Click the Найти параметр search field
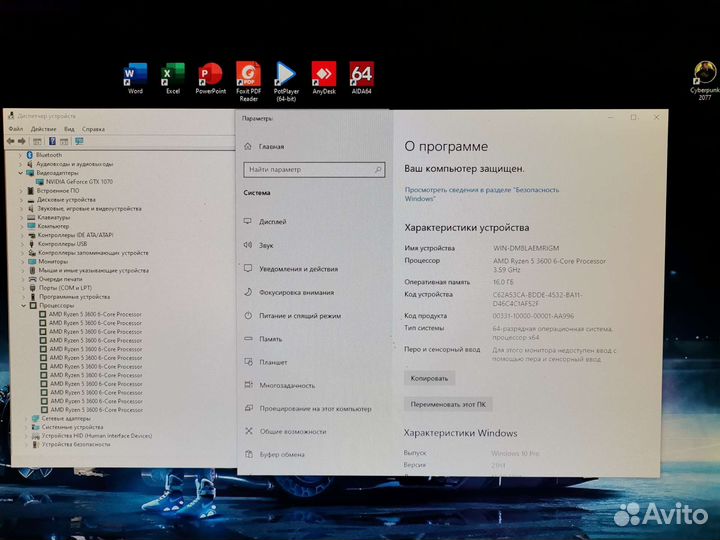Image resolution: width=720 pixels, height=540 pixels. pos(309,170)
